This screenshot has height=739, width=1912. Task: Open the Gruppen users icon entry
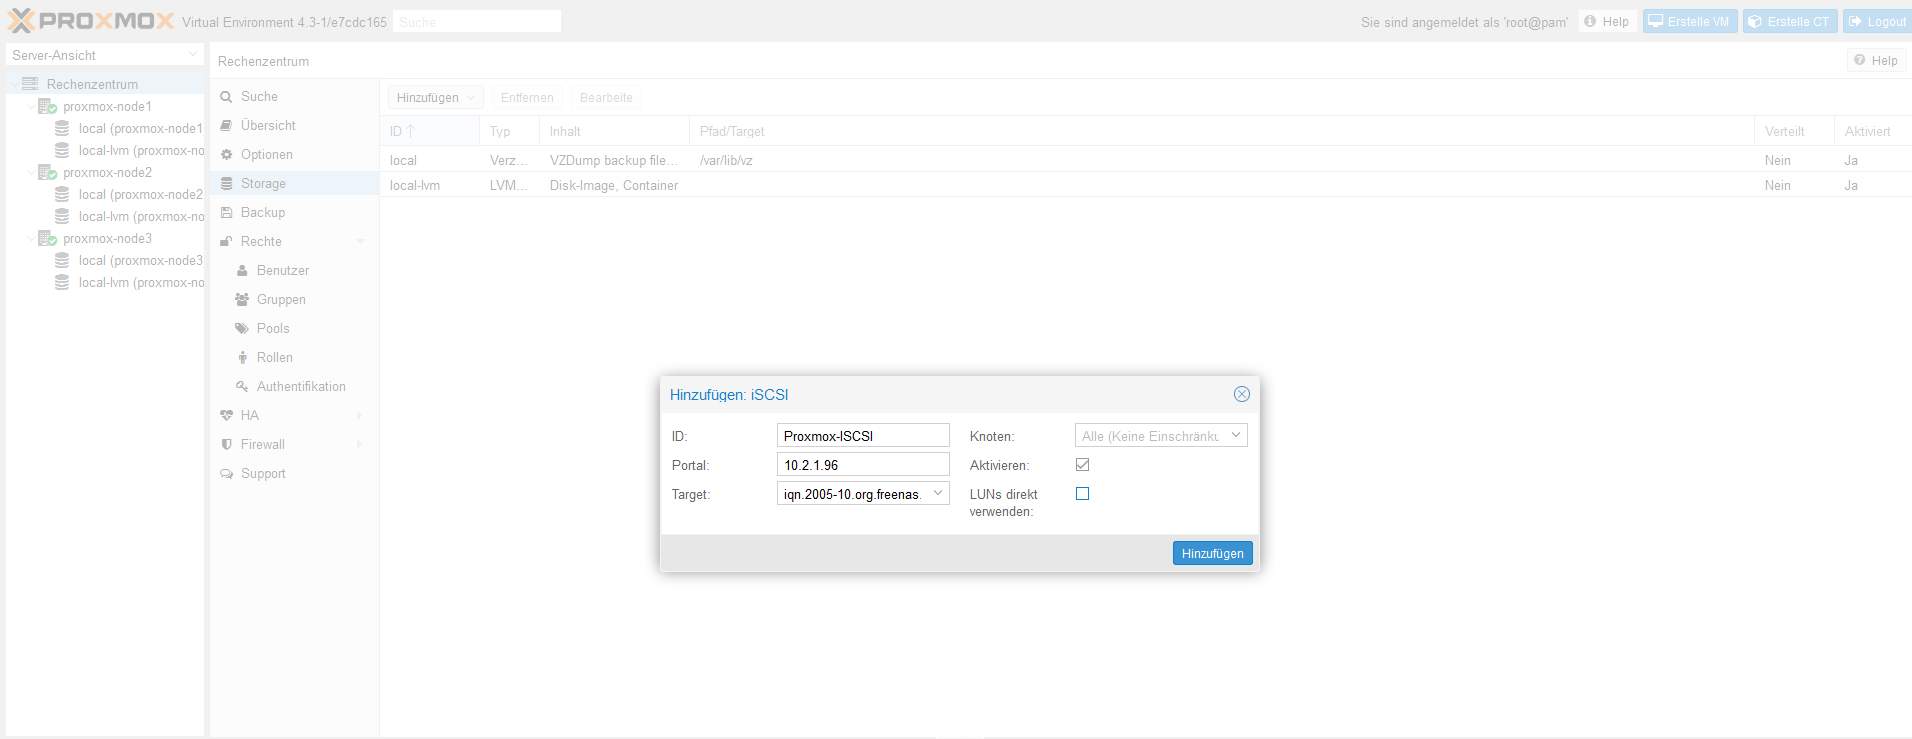pos(242,299)
